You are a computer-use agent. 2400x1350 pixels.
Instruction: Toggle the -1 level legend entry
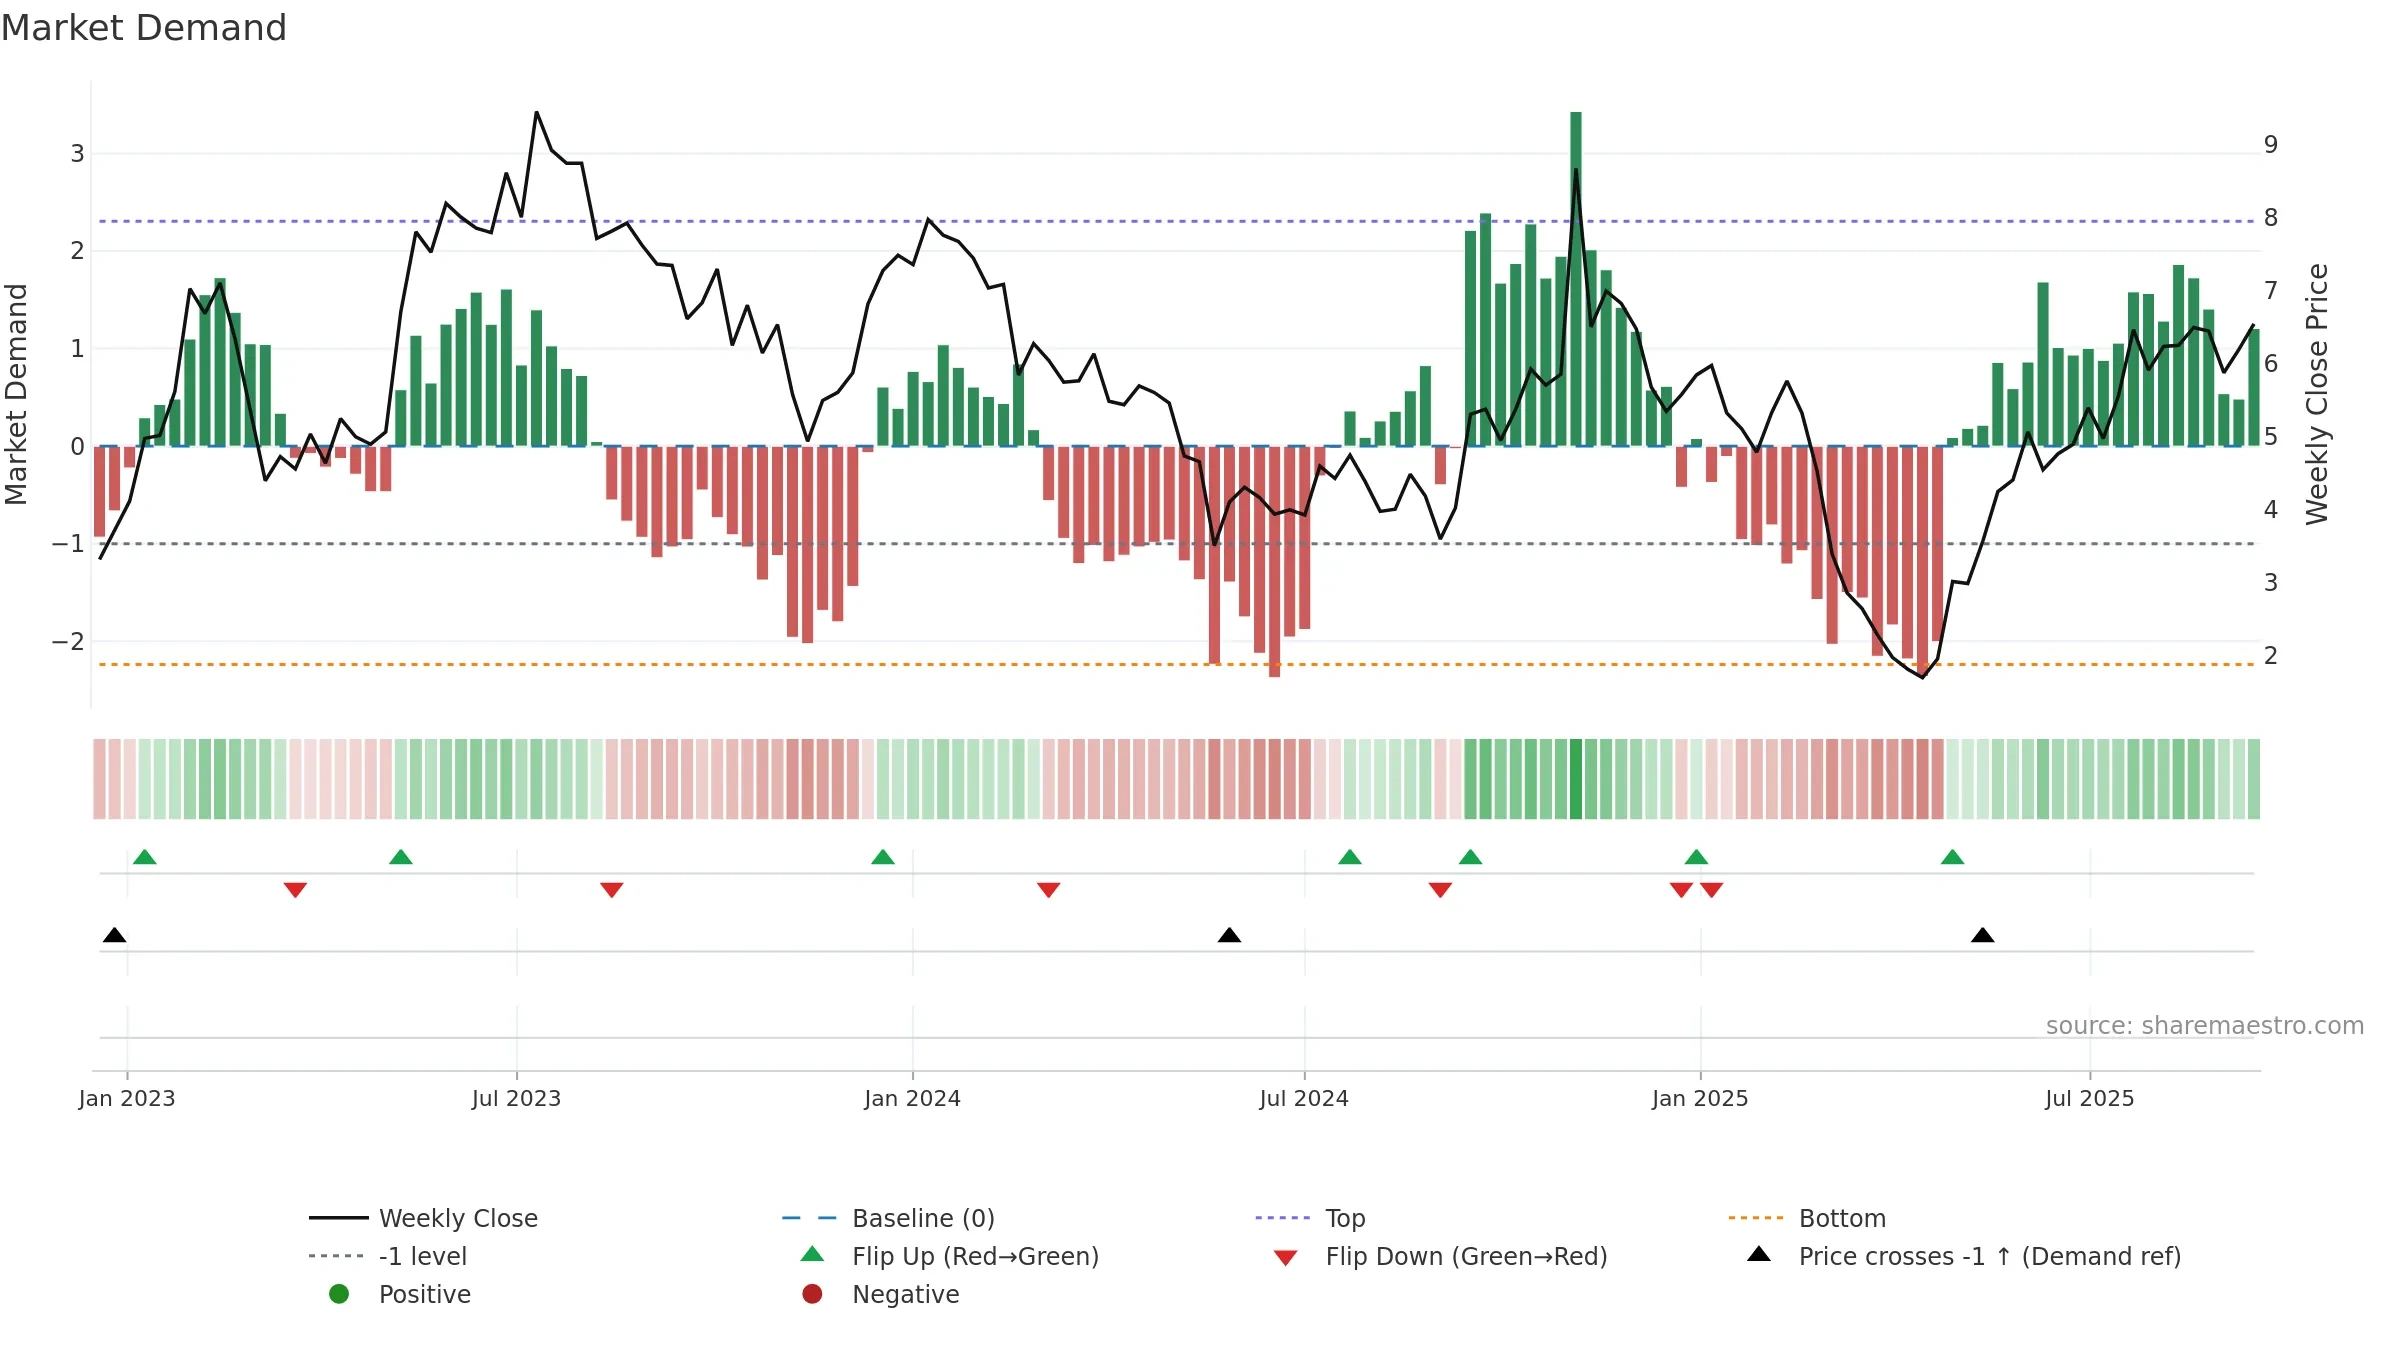[x=388, y=1256]
